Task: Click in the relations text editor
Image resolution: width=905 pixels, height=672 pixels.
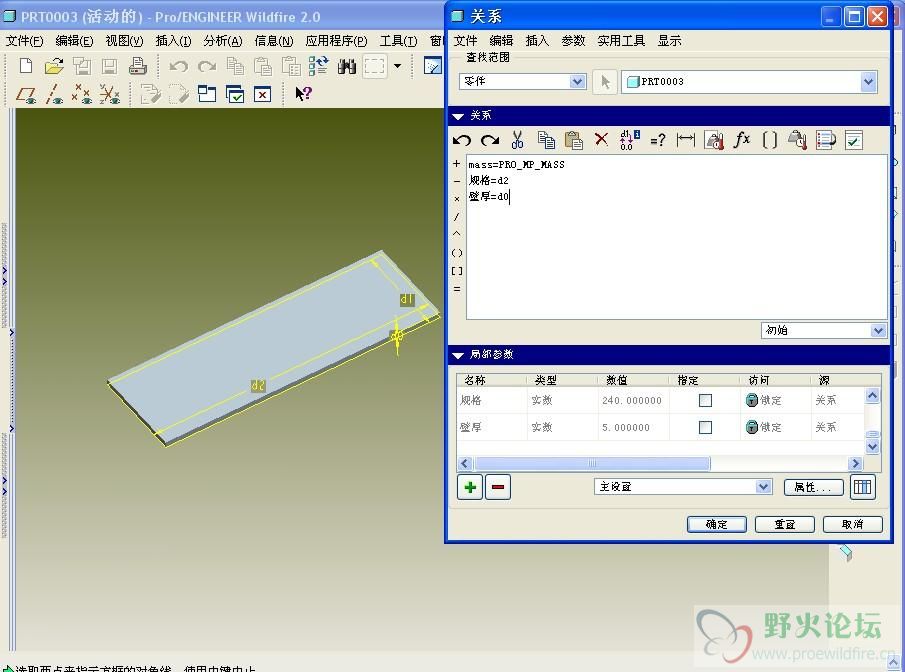Action: pos(676,237)
